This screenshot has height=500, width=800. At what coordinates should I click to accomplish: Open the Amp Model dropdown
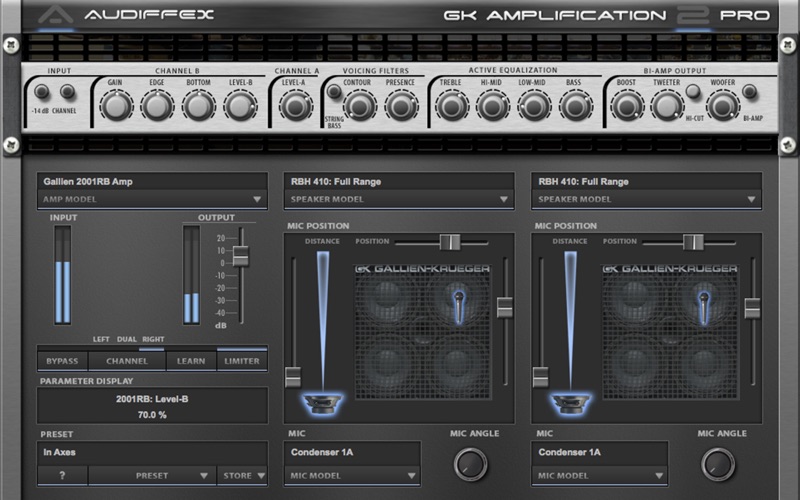tap(152, 199)
